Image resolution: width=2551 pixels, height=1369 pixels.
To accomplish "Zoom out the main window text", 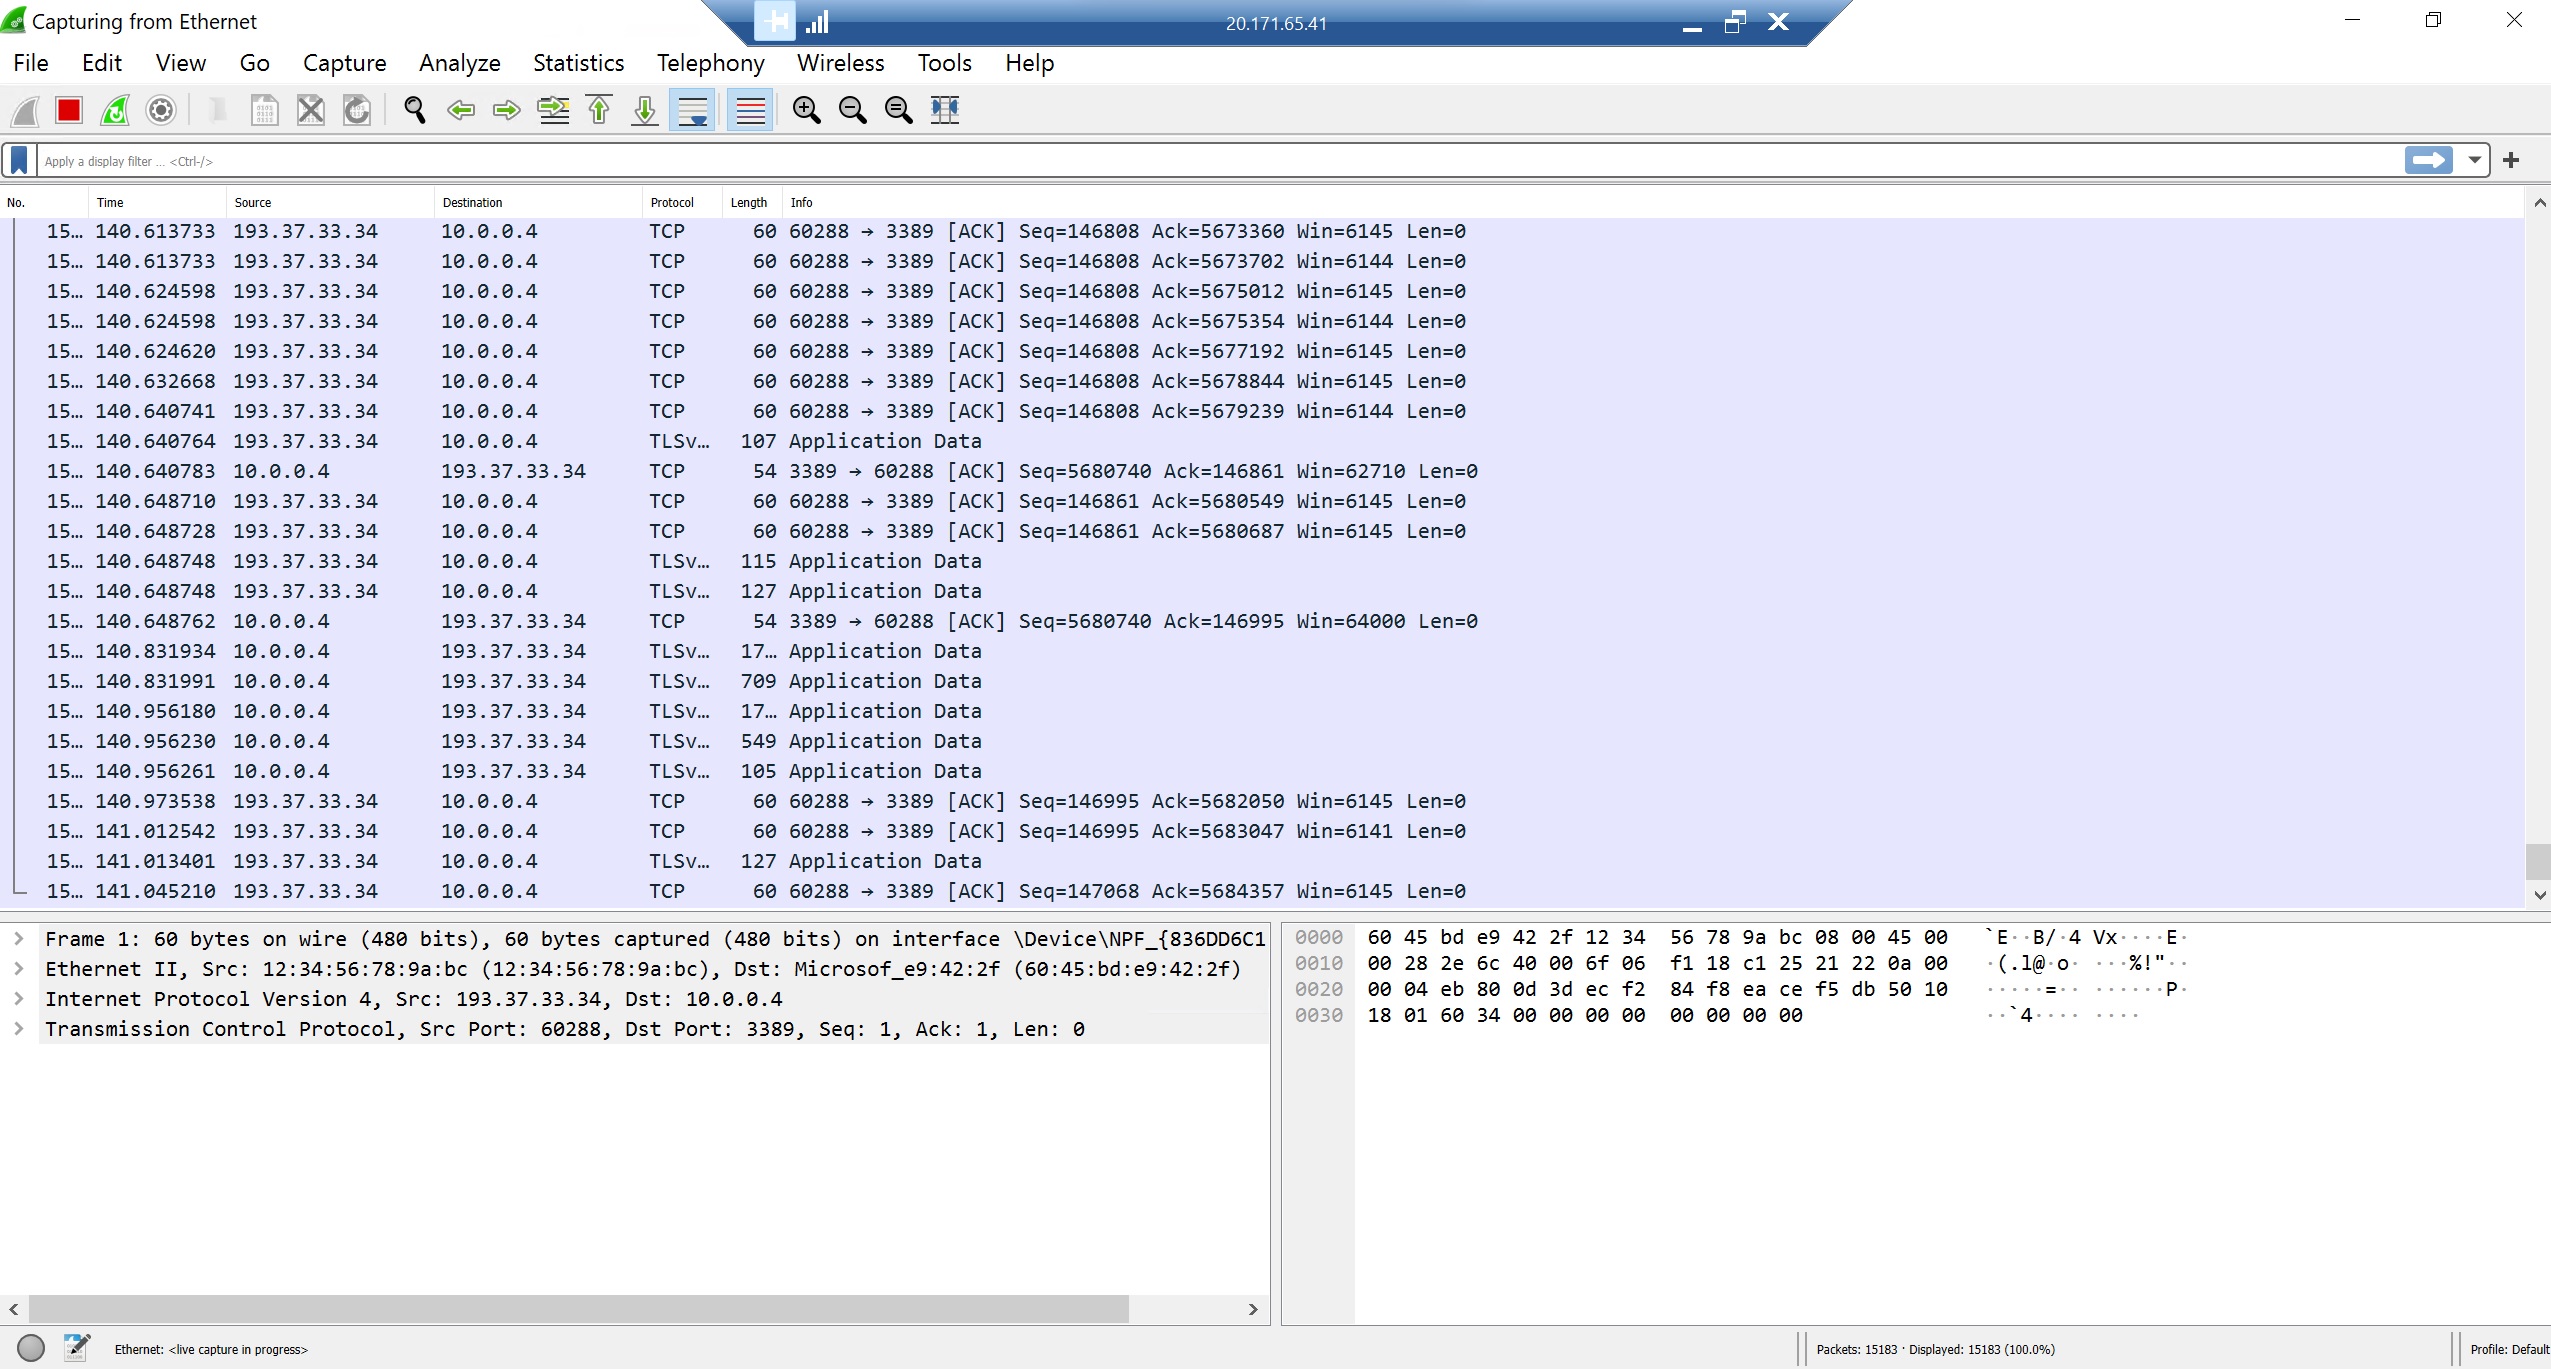I will [x=852, y=110].
